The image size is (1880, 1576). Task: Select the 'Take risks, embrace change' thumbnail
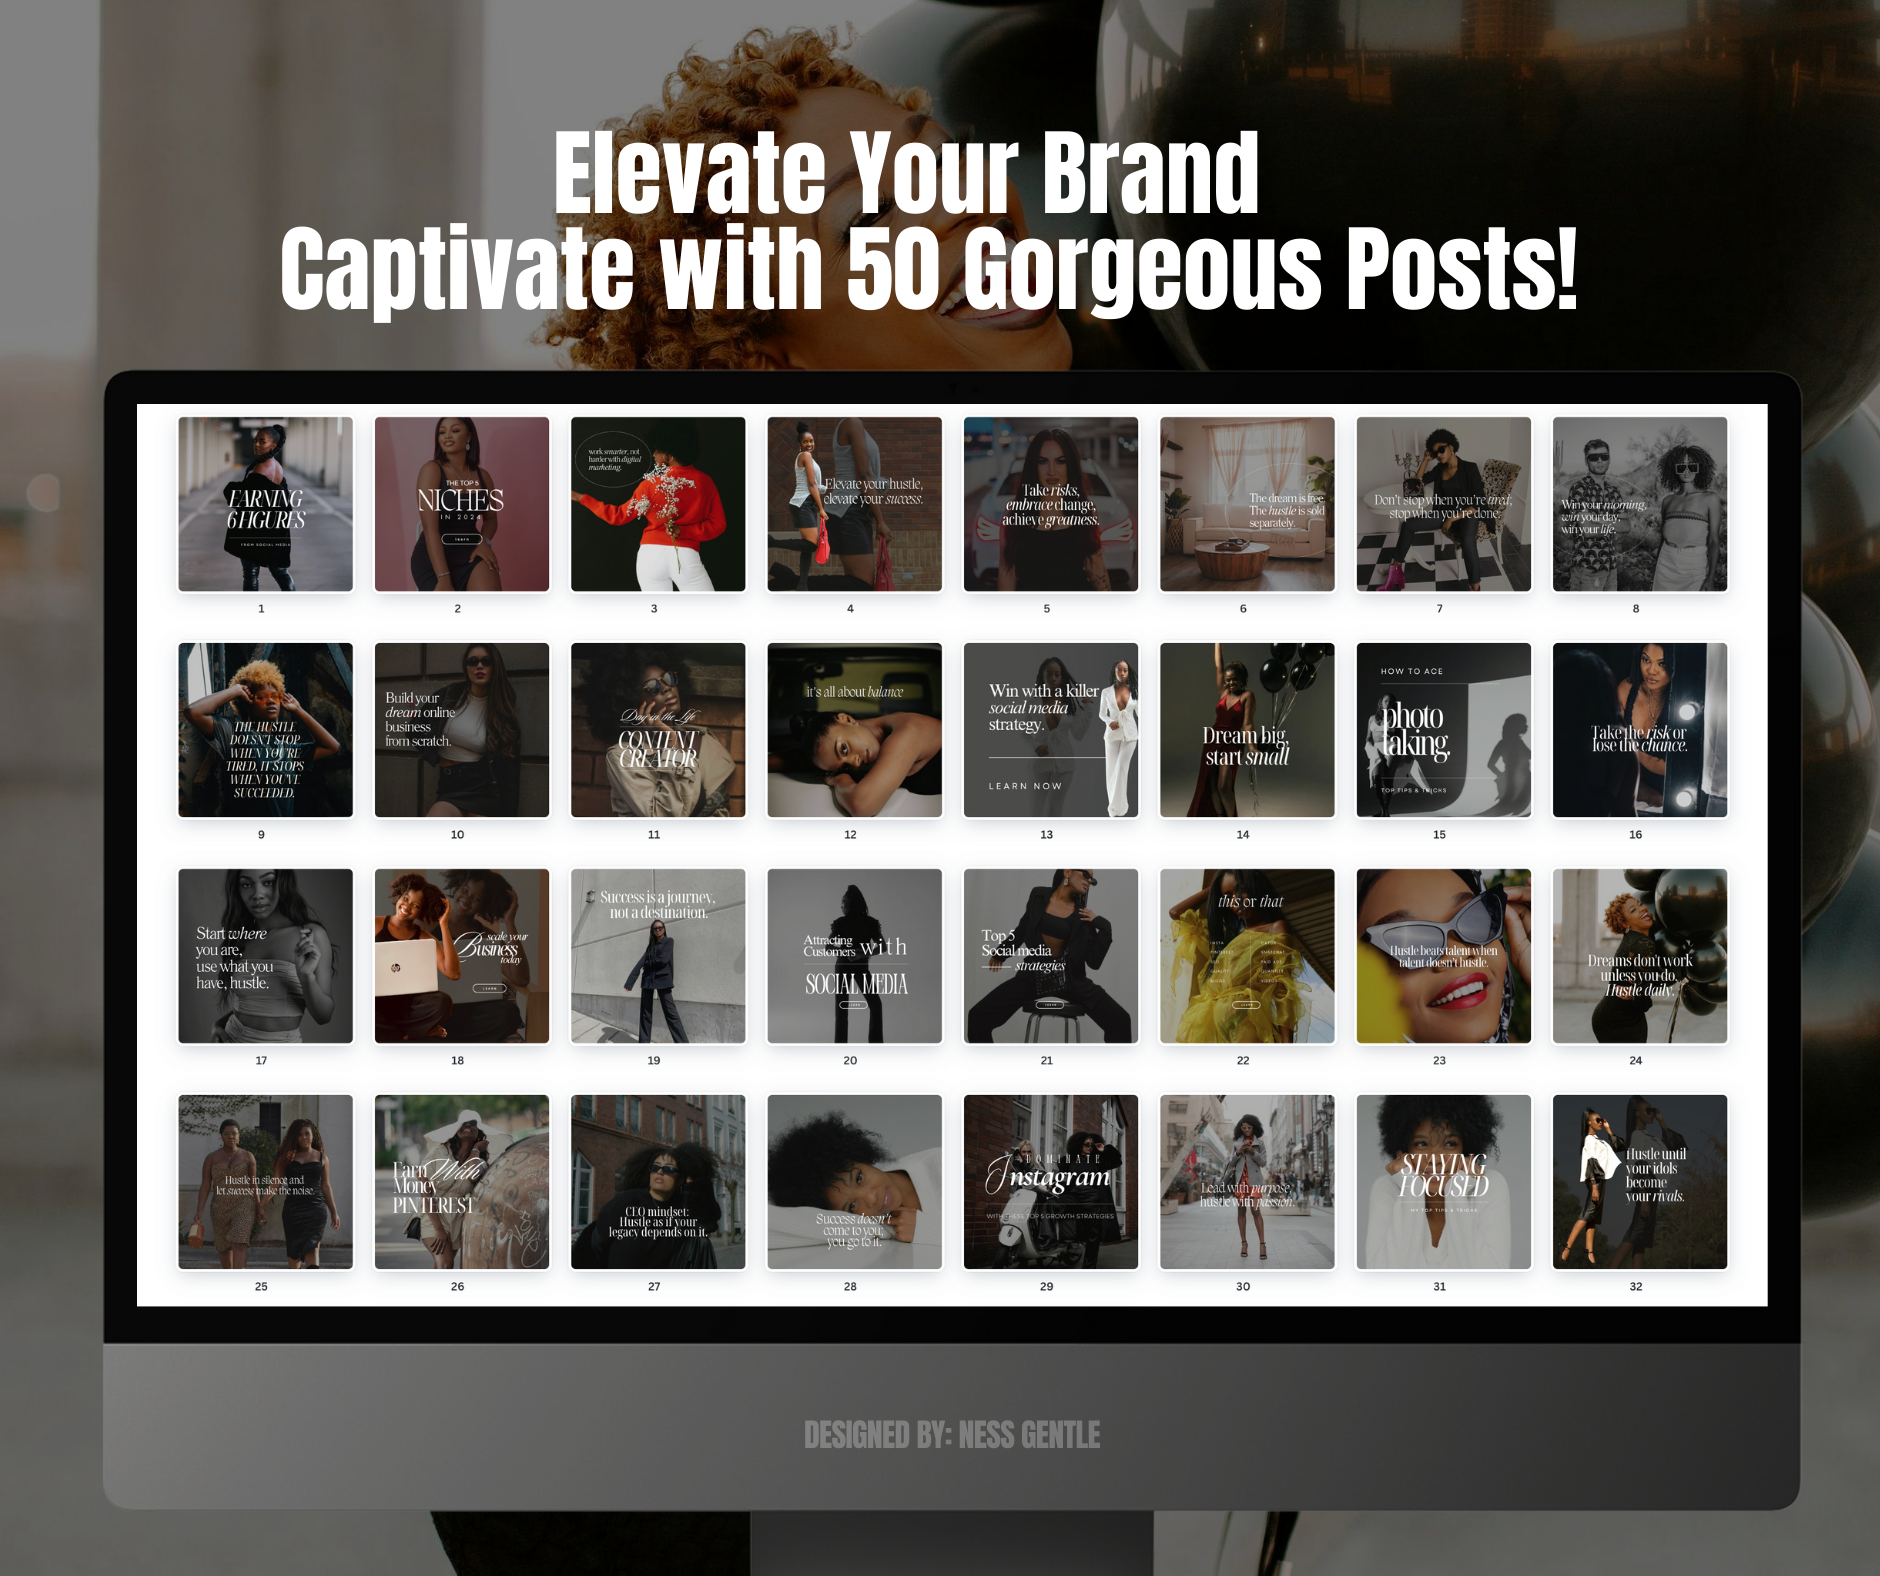click(x=1051, y=504)
